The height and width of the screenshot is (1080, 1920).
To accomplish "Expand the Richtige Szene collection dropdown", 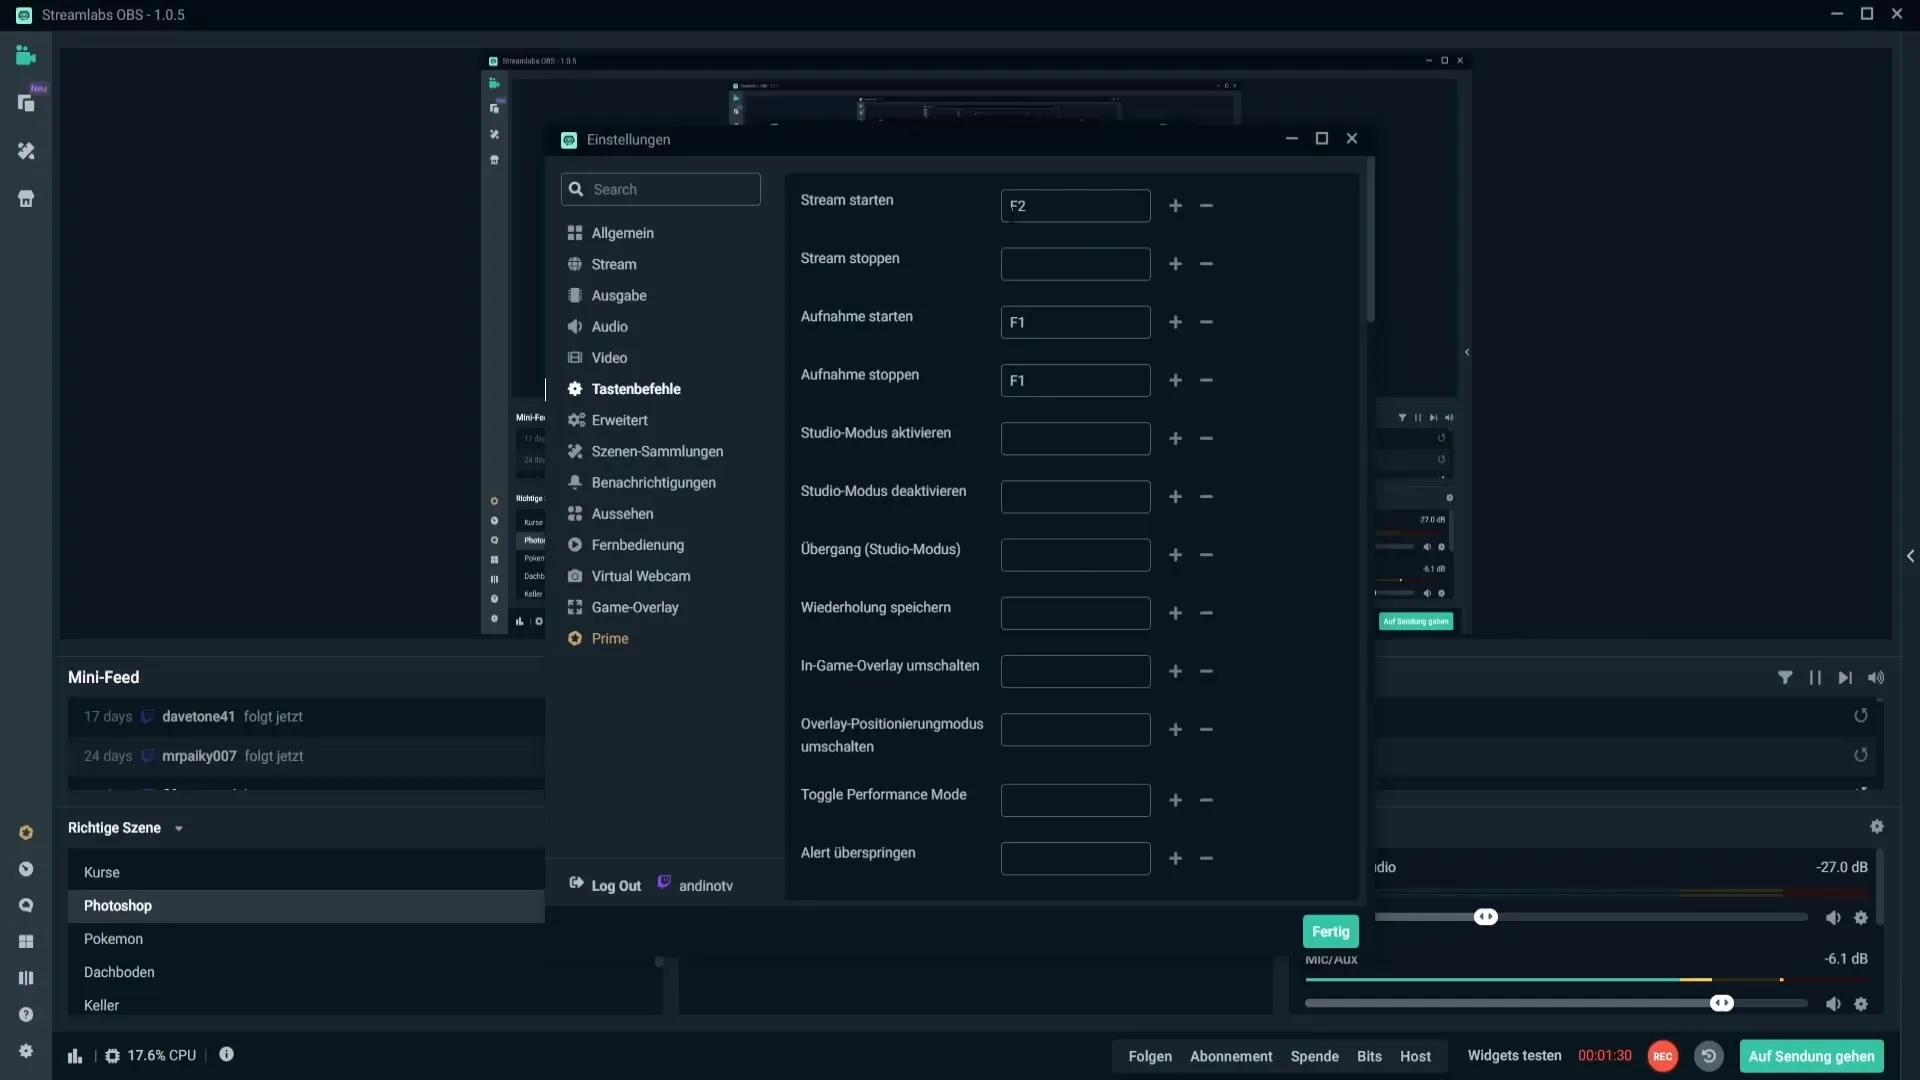I will pos(179,829).
